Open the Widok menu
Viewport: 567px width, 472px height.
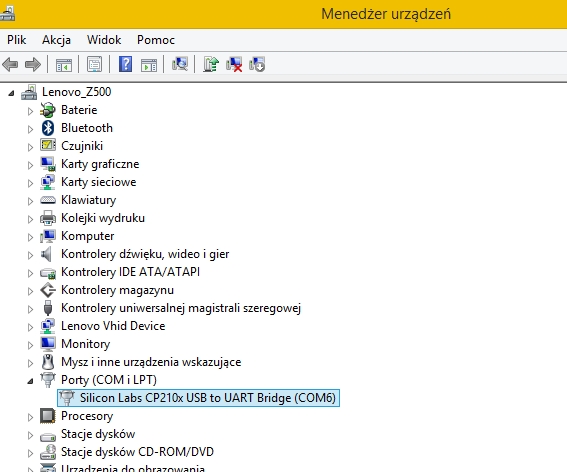(104, 40)
